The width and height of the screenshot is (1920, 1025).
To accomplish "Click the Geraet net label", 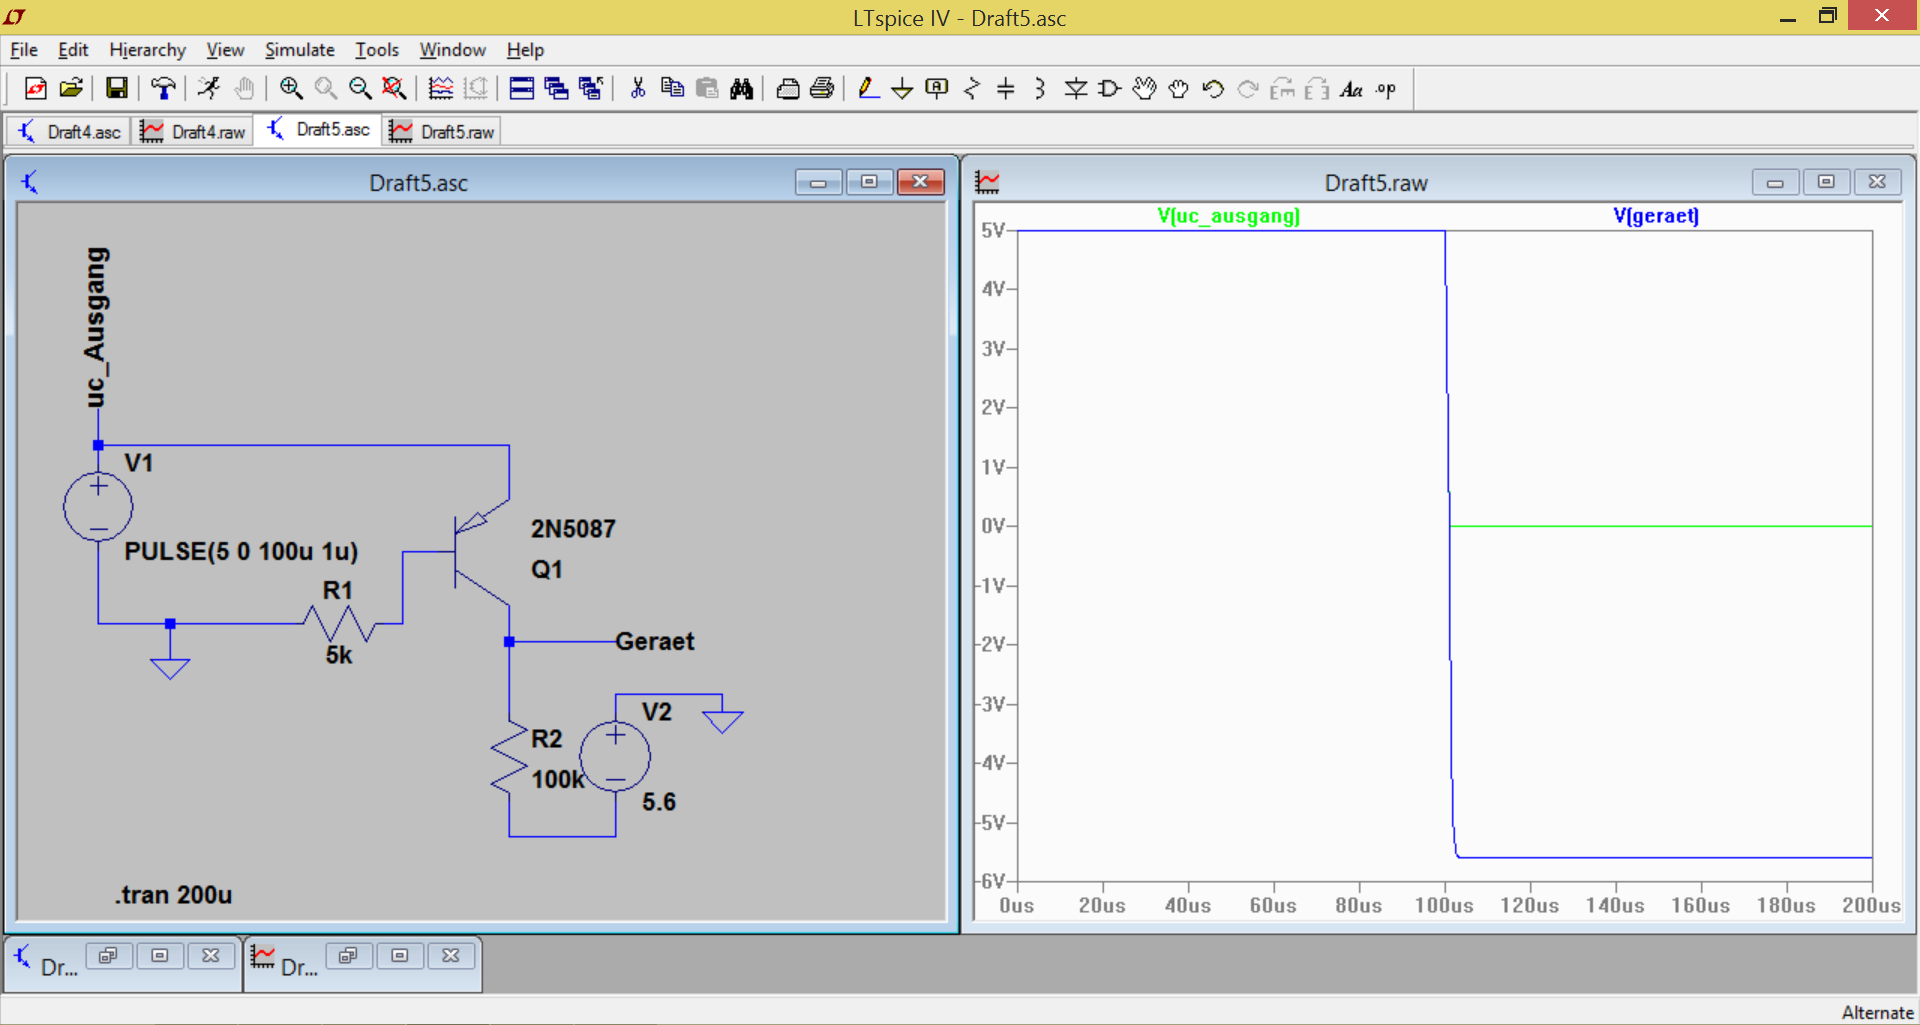I will click(x=655, y=642).
